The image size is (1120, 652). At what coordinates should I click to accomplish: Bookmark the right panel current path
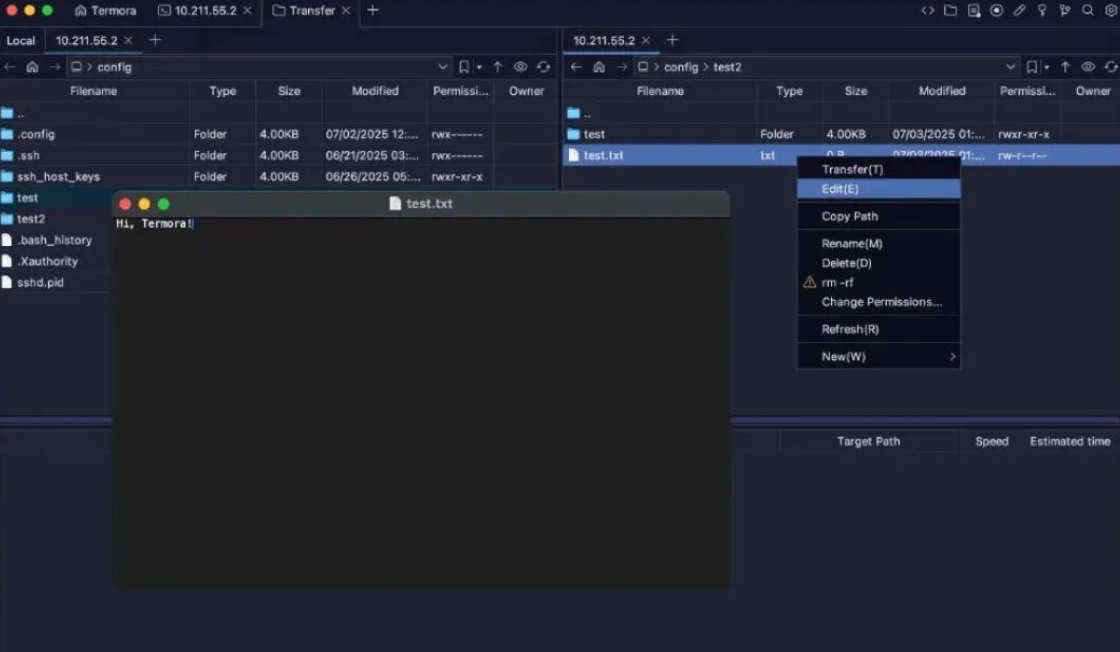coord(1031,66)
